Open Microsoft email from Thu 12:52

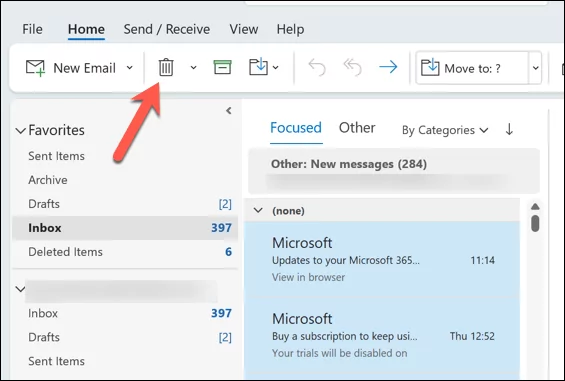pos(382,335)
